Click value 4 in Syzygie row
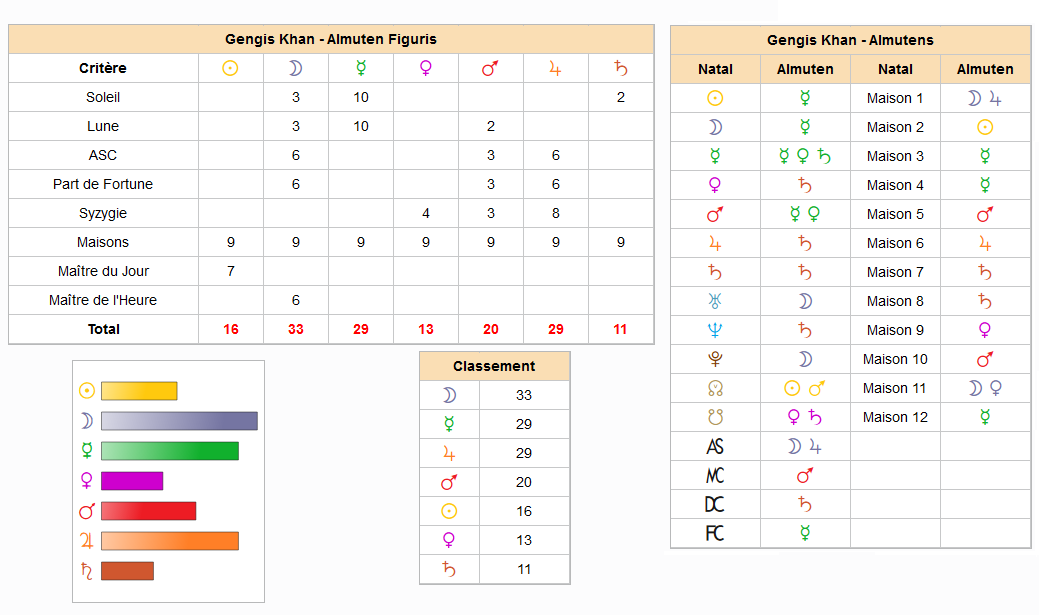The width and height of the screenshot is (1039, 615). click(x=425, y=213)
